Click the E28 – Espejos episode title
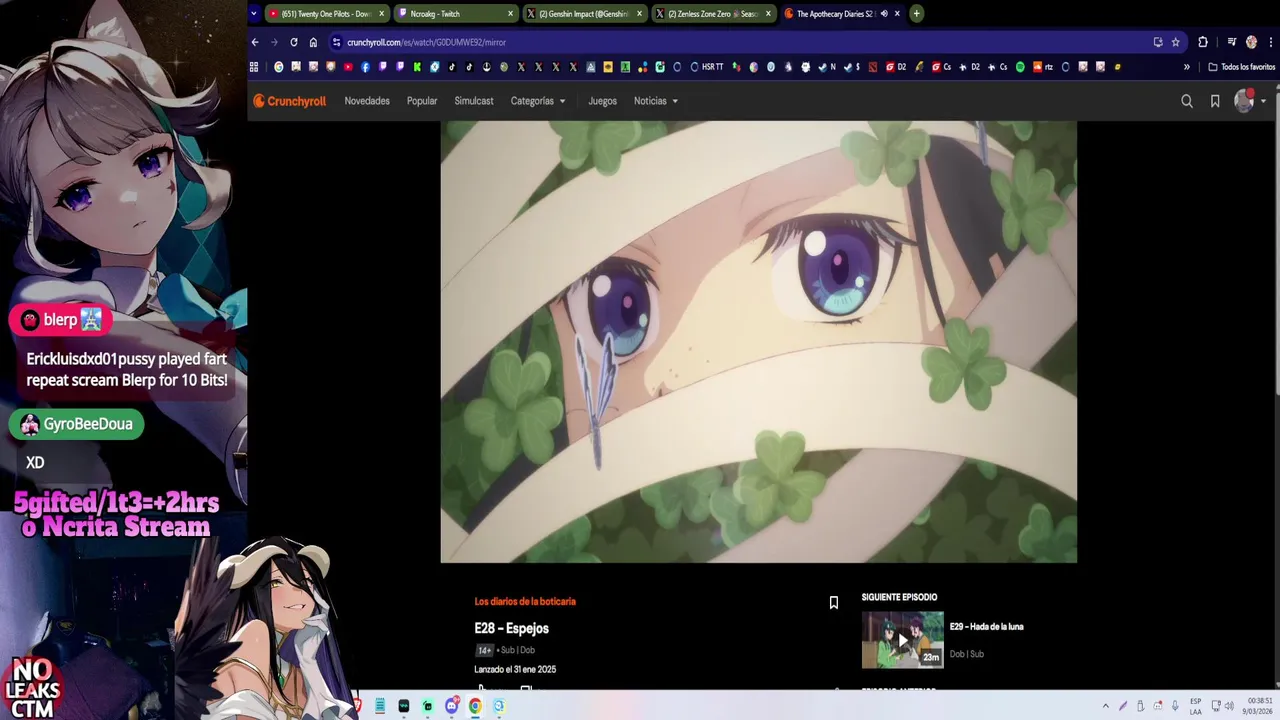Screen dimensions: 1280x720 point(511,628)
